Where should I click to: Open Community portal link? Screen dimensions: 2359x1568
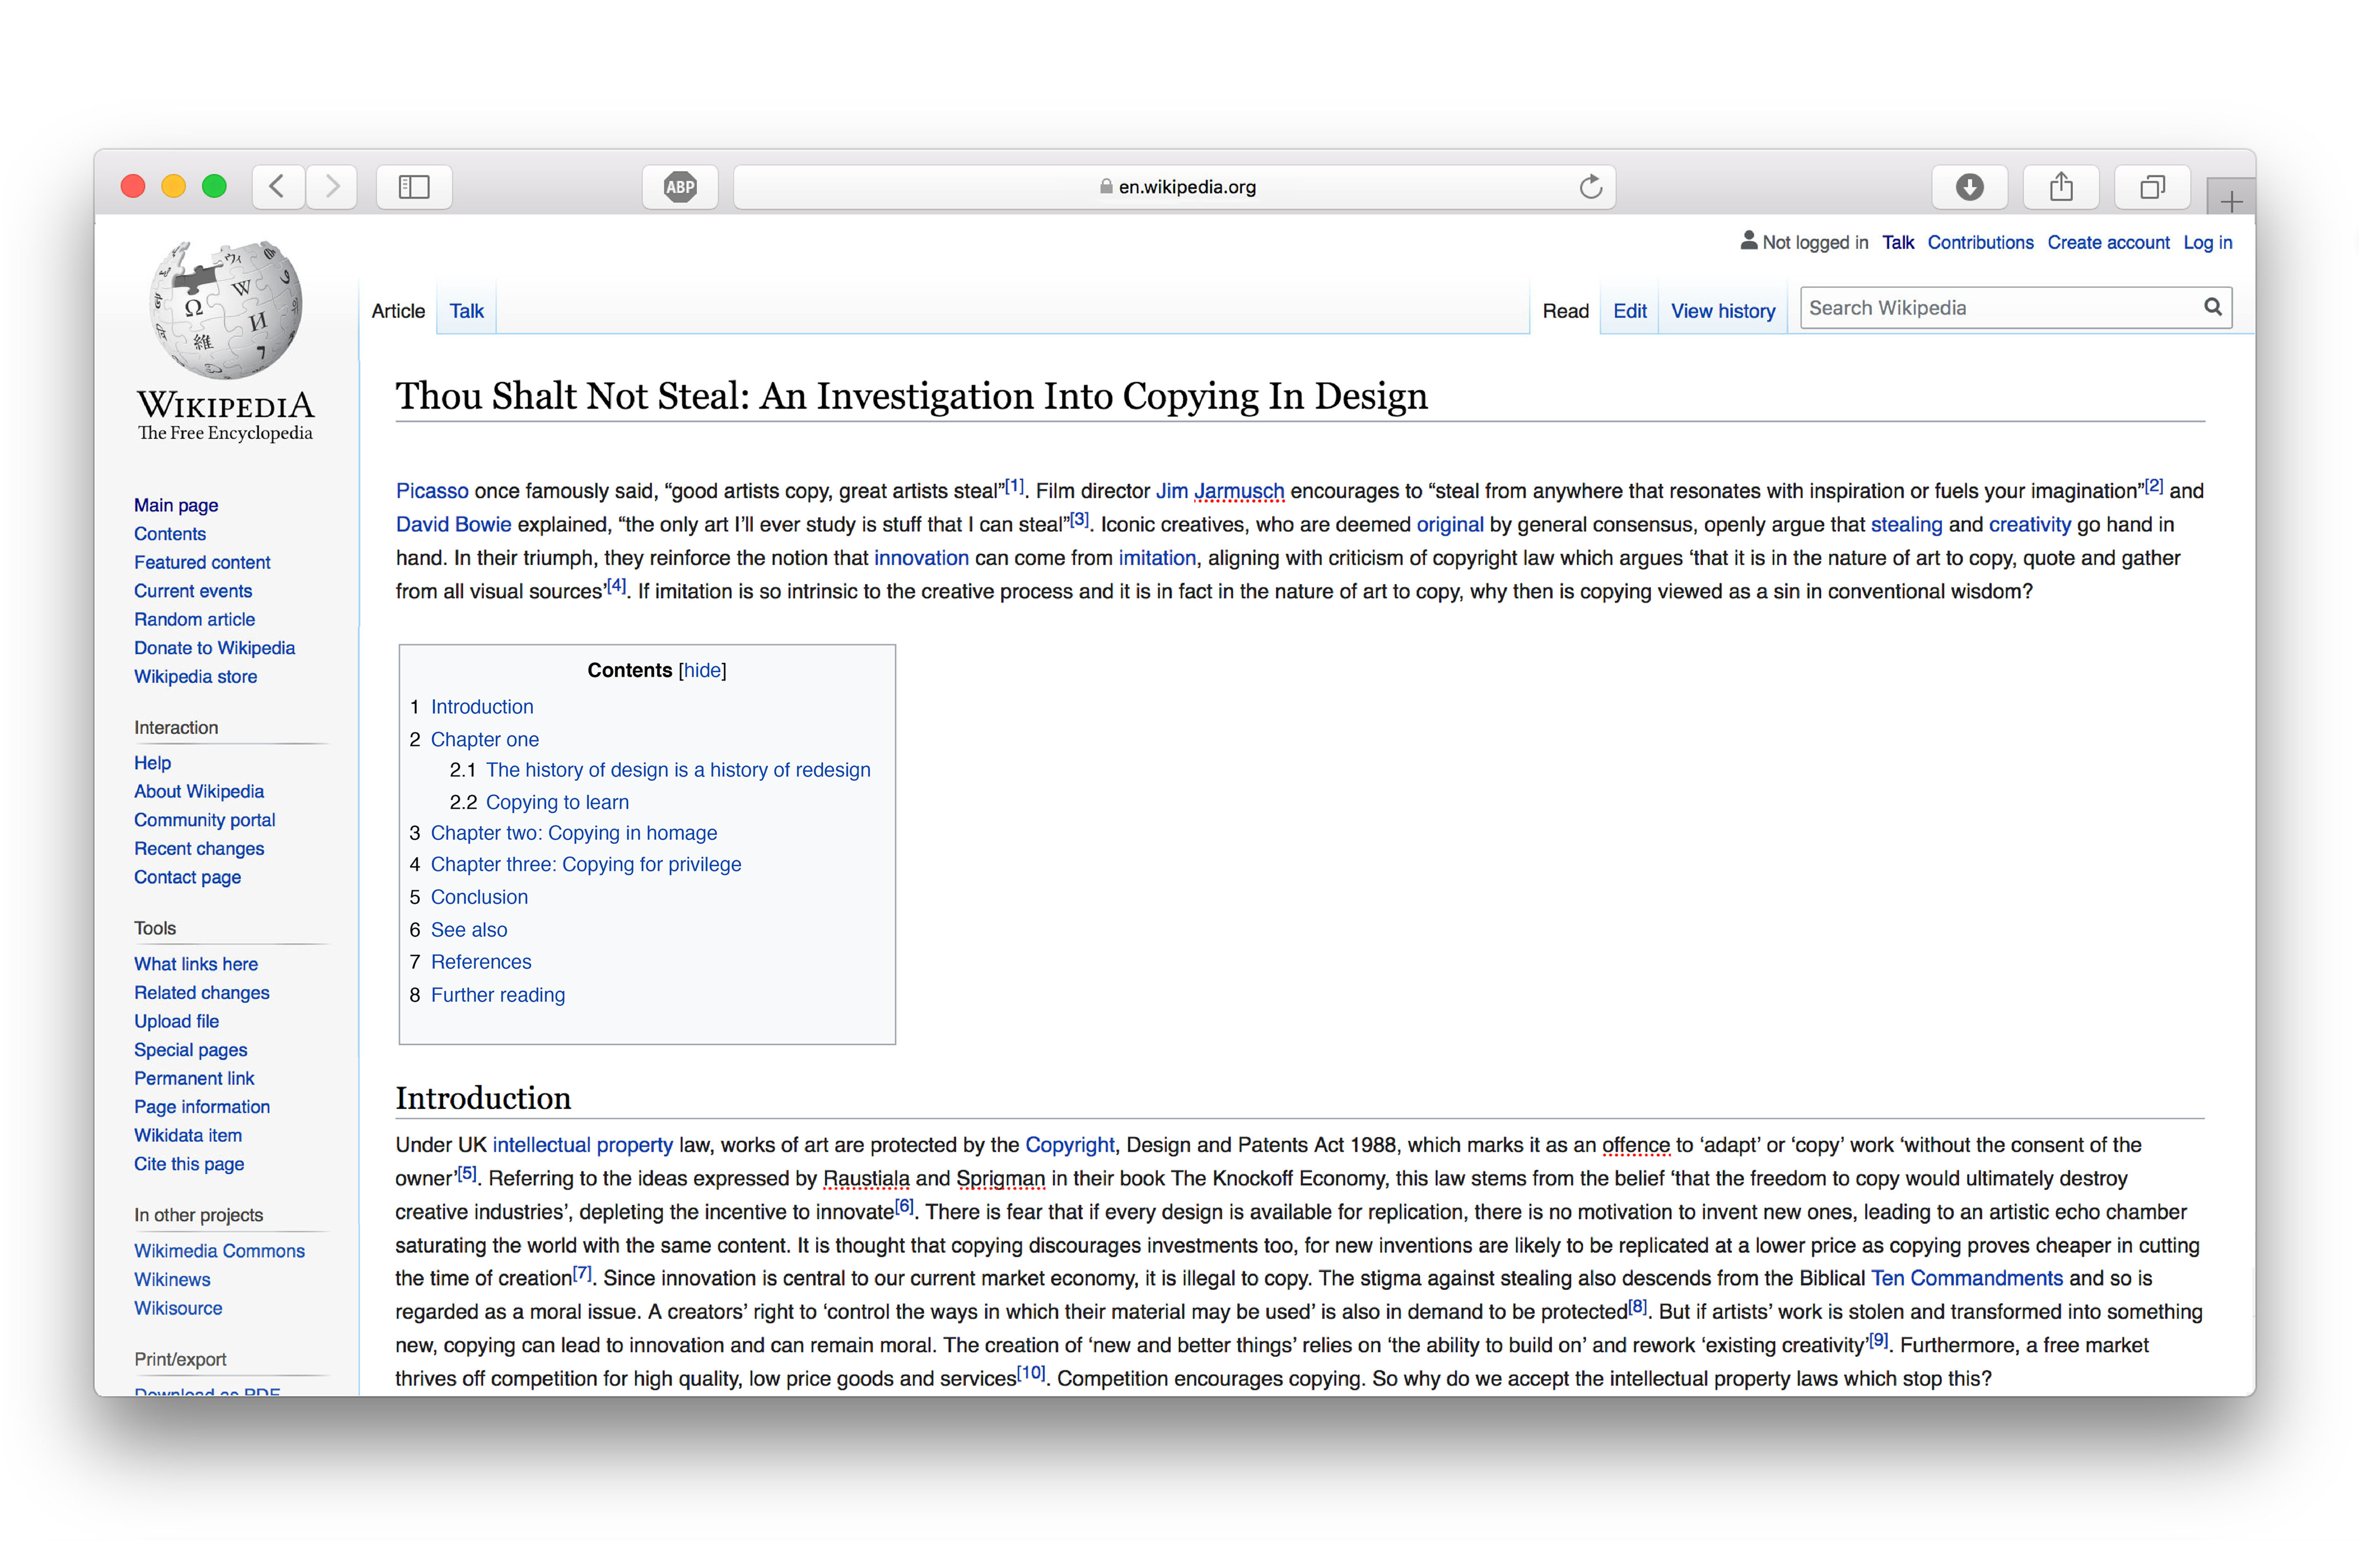coord(204,820)
